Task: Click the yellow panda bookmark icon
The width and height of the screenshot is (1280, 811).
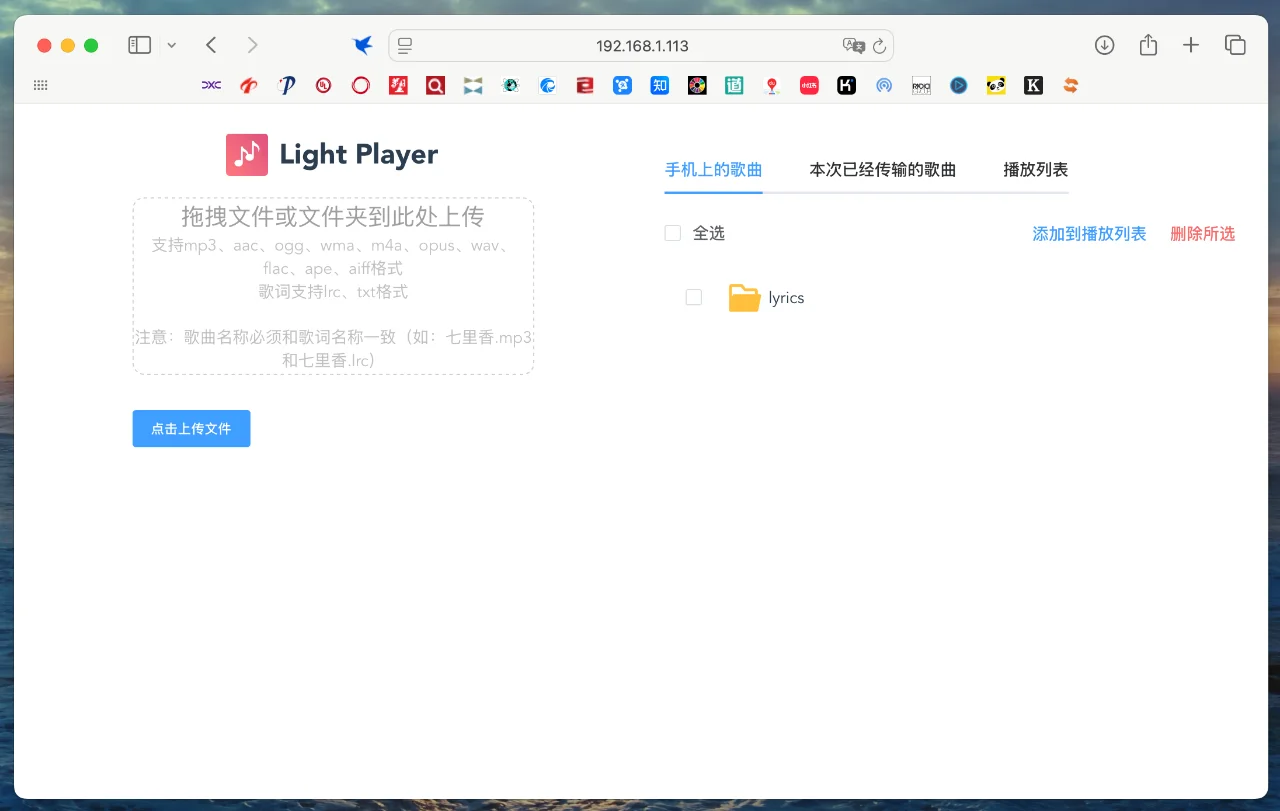Action: (995, 85)
